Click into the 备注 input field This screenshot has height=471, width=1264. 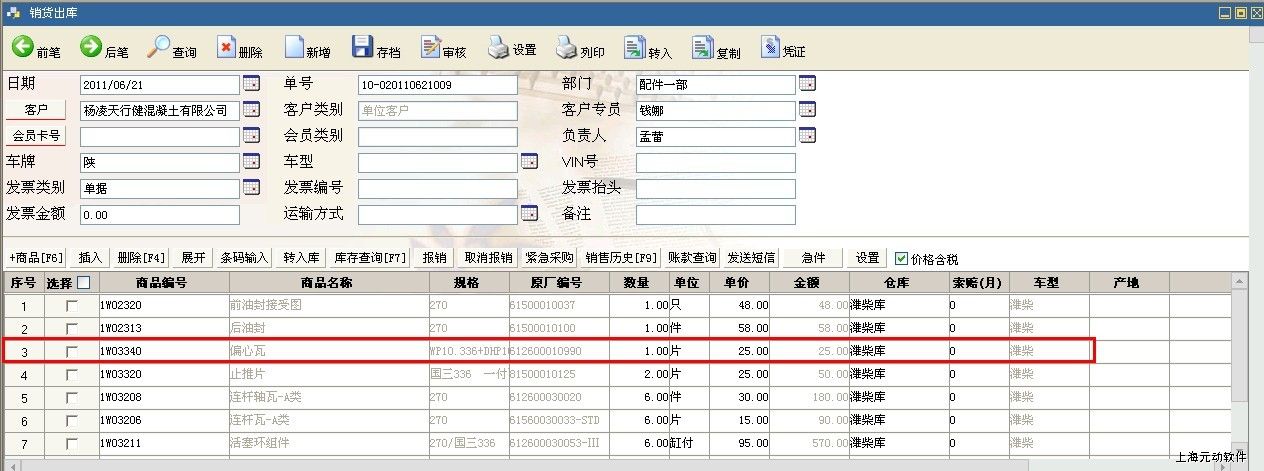pyautogui.click(x=715, y=215)
